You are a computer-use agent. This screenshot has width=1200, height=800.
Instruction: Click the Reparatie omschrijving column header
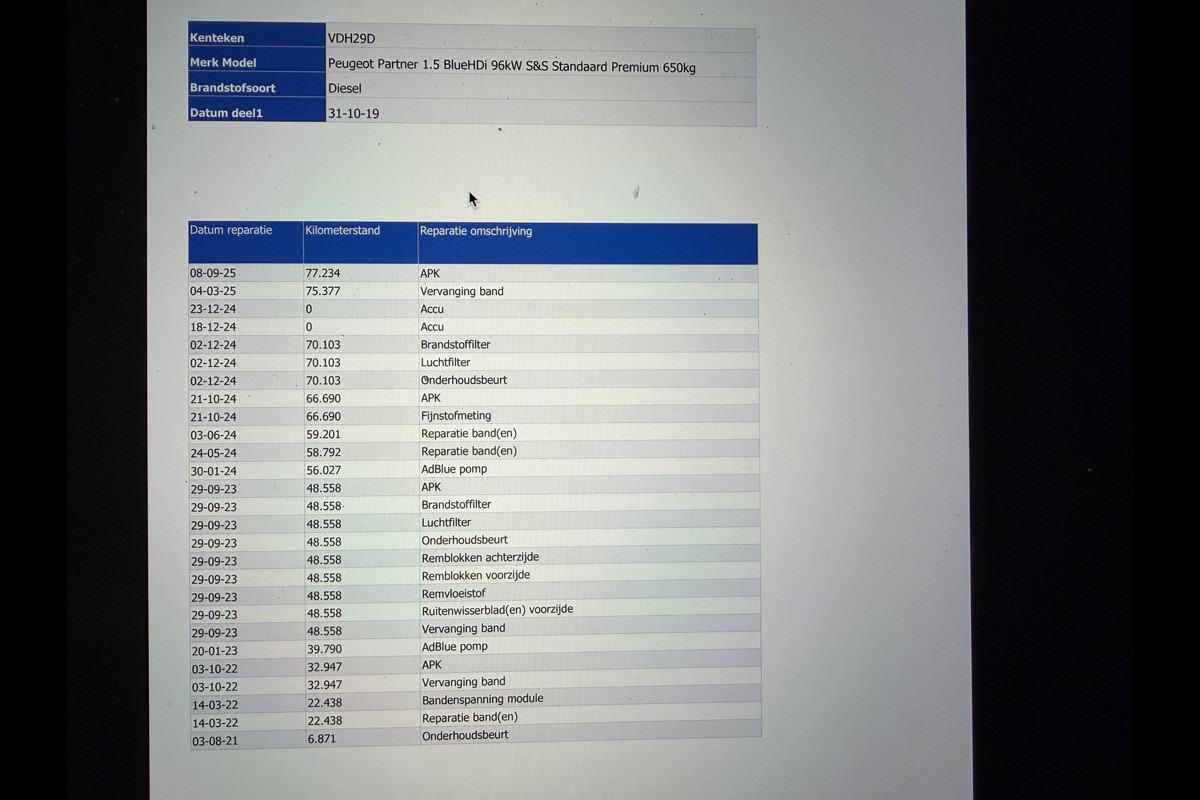click(x=476, y=231)
